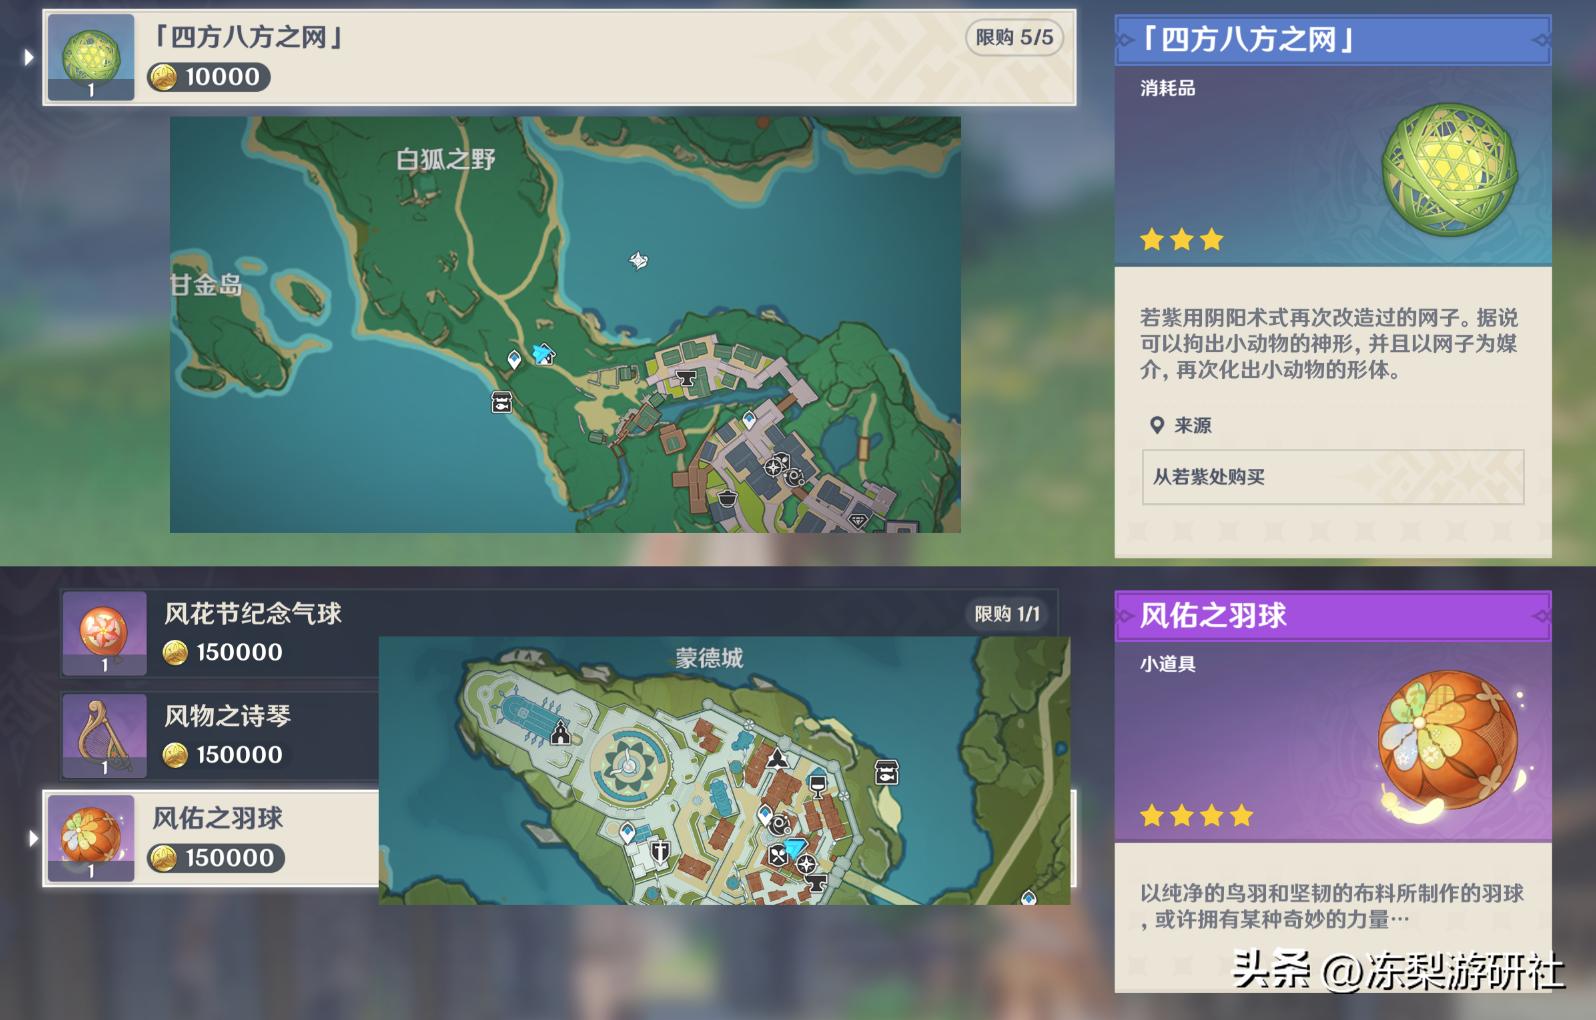Click the trefoil icon in Mondstadt
Image resolution: width=1596 pixels, height=1020 pixels.
pyautogui.click(x=776, y=760)
